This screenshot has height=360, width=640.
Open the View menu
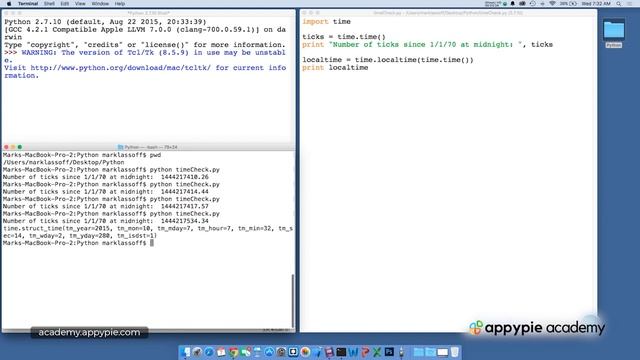pos(80,4)
